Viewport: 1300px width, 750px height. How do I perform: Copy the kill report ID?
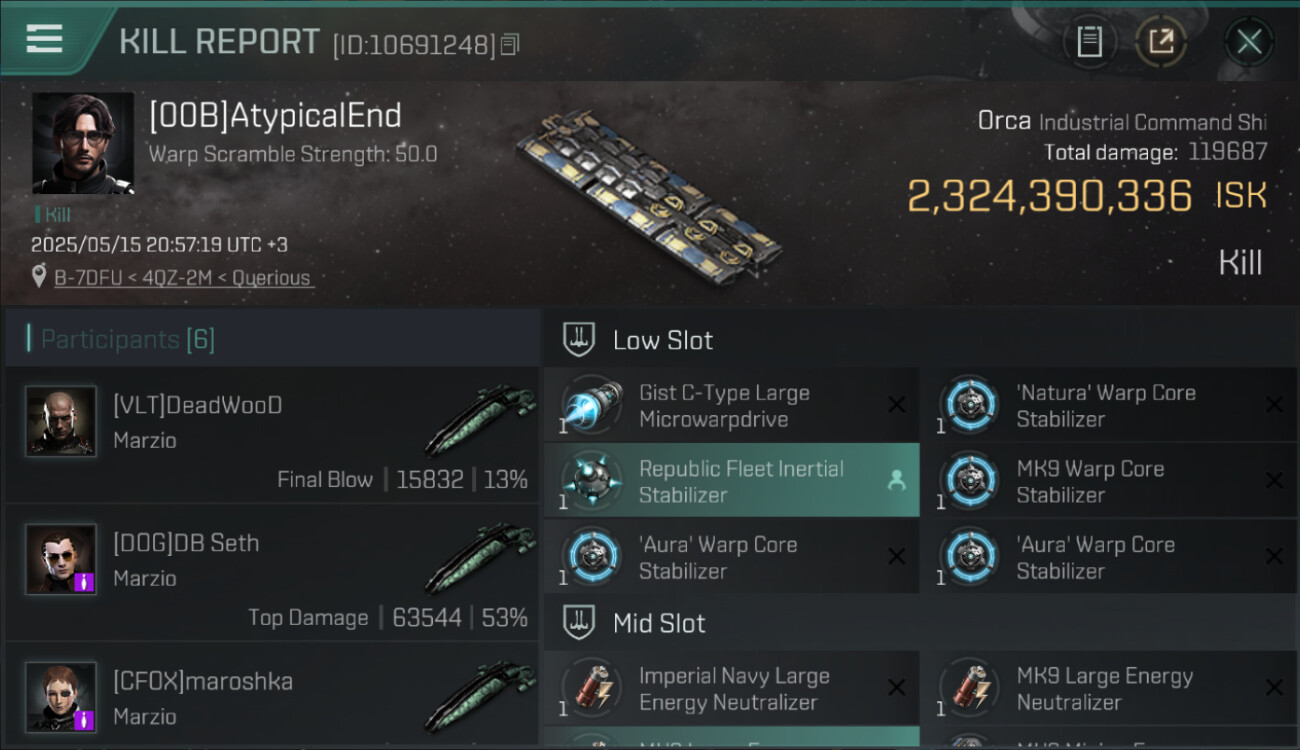tap(510, 44)
